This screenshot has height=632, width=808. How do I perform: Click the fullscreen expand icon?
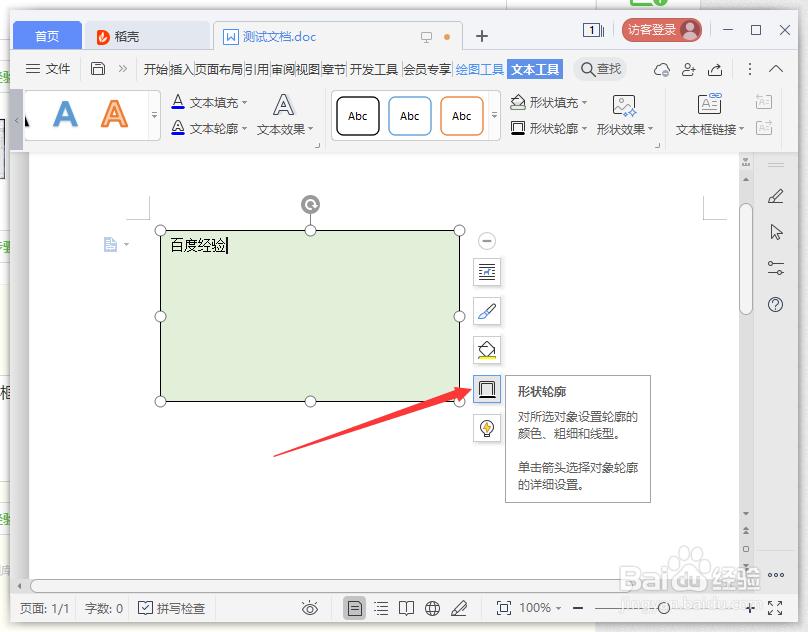tap(775, 608)
